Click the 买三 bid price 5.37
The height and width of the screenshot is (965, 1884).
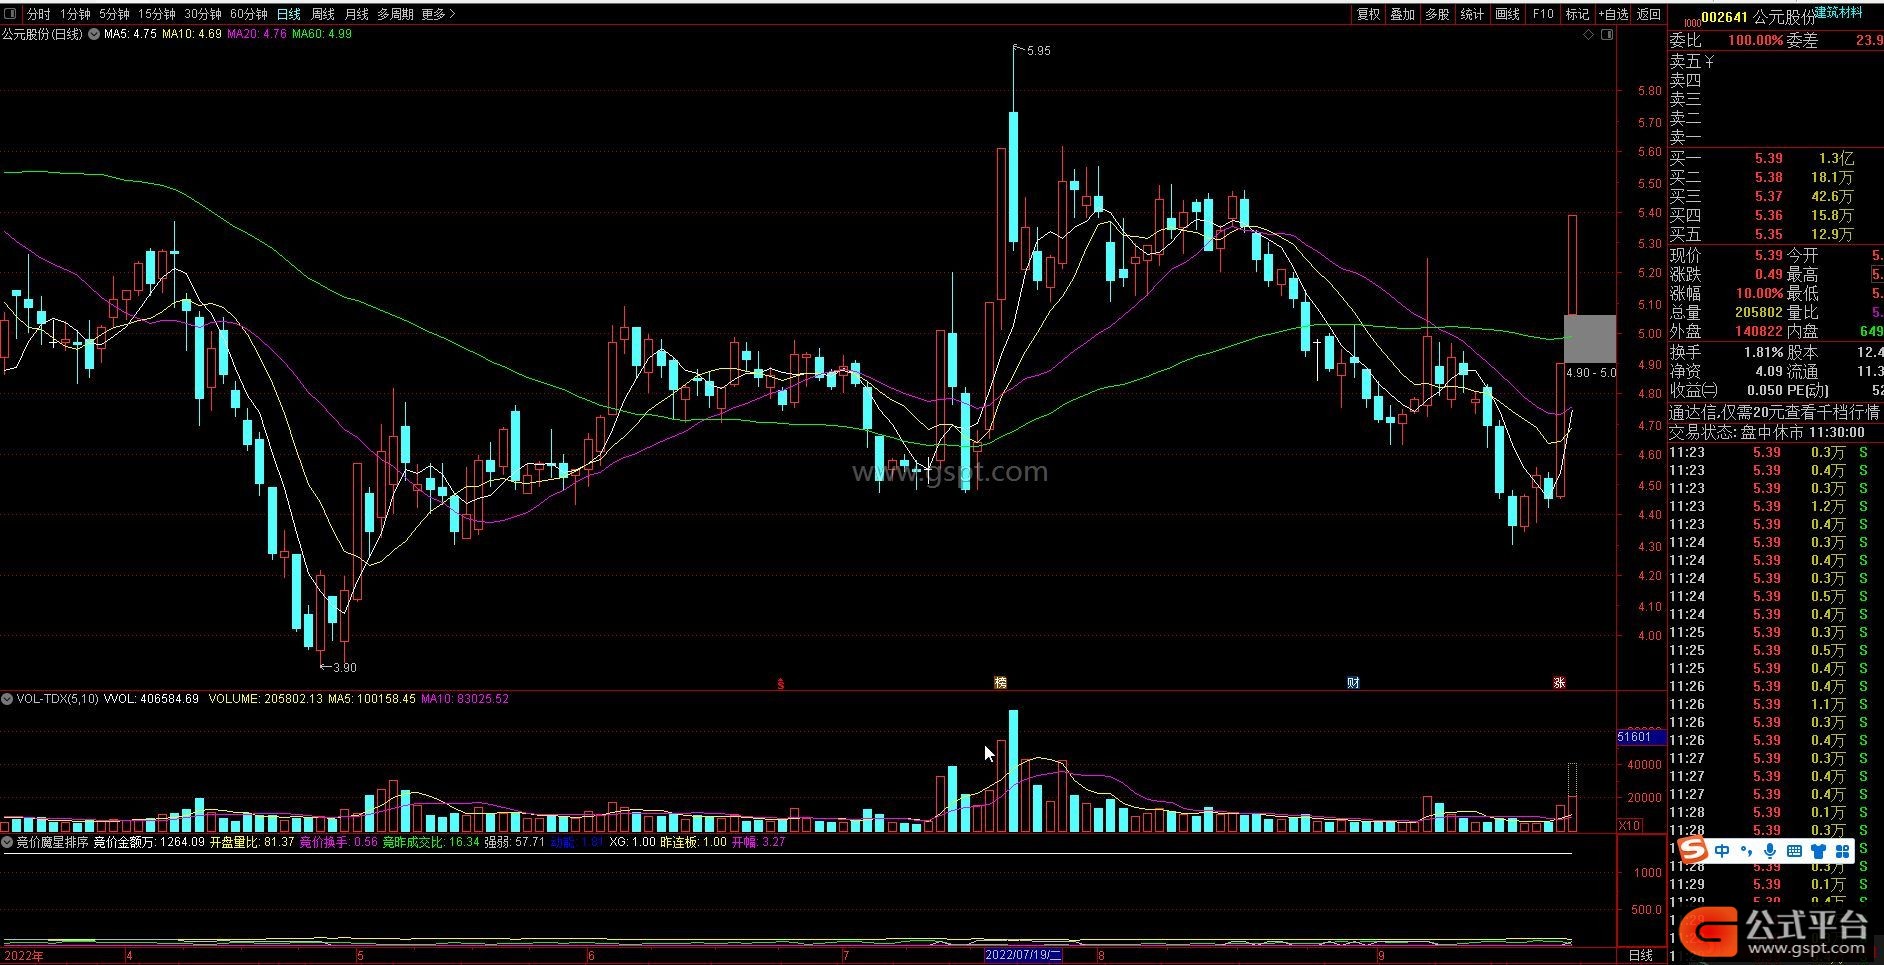coord(1768,196)
